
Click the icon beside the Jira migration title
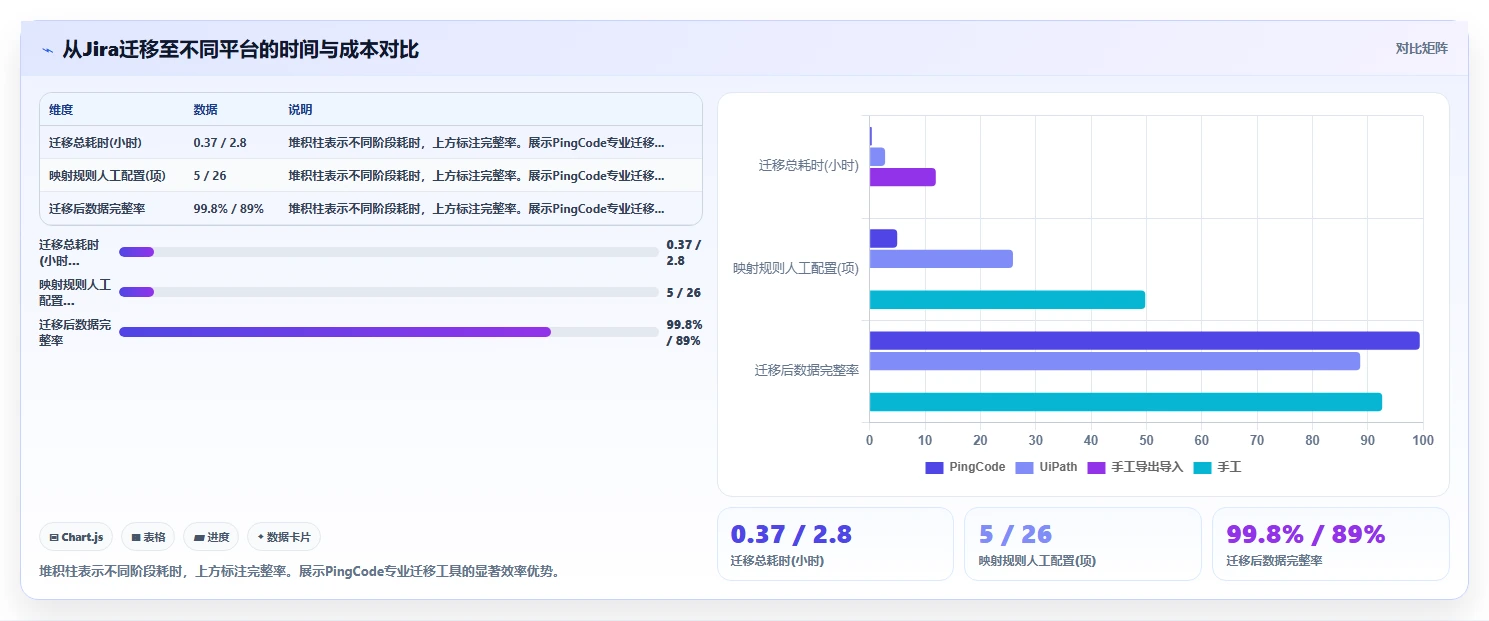pyautogui.click(x=47, y=50)
